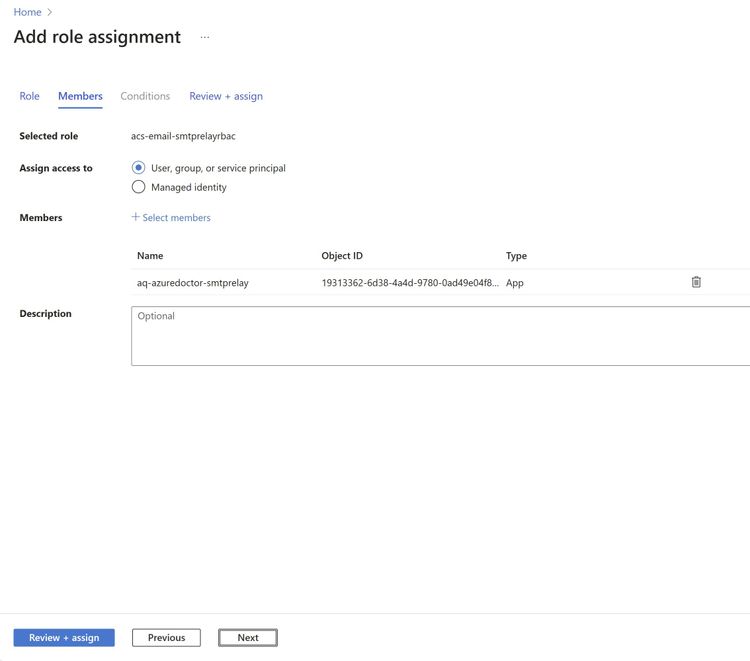Screen dimensions: 750x661
Task: Click the plus icon beside Select members
Action: [x=136, y=217]
